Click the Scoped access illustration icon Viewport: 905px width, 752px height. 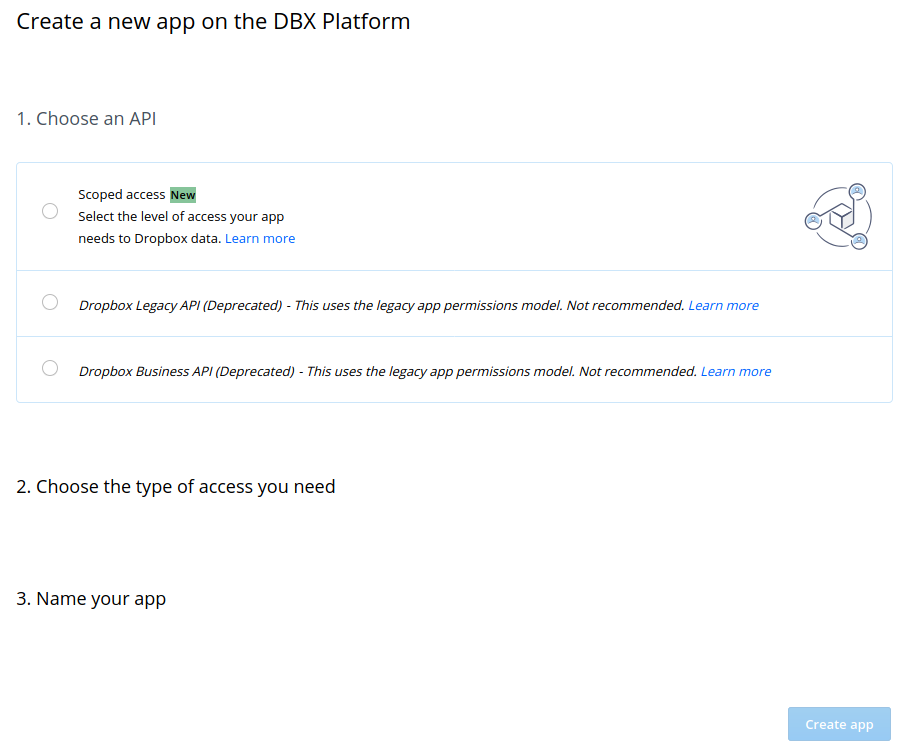tap(838, 215)
